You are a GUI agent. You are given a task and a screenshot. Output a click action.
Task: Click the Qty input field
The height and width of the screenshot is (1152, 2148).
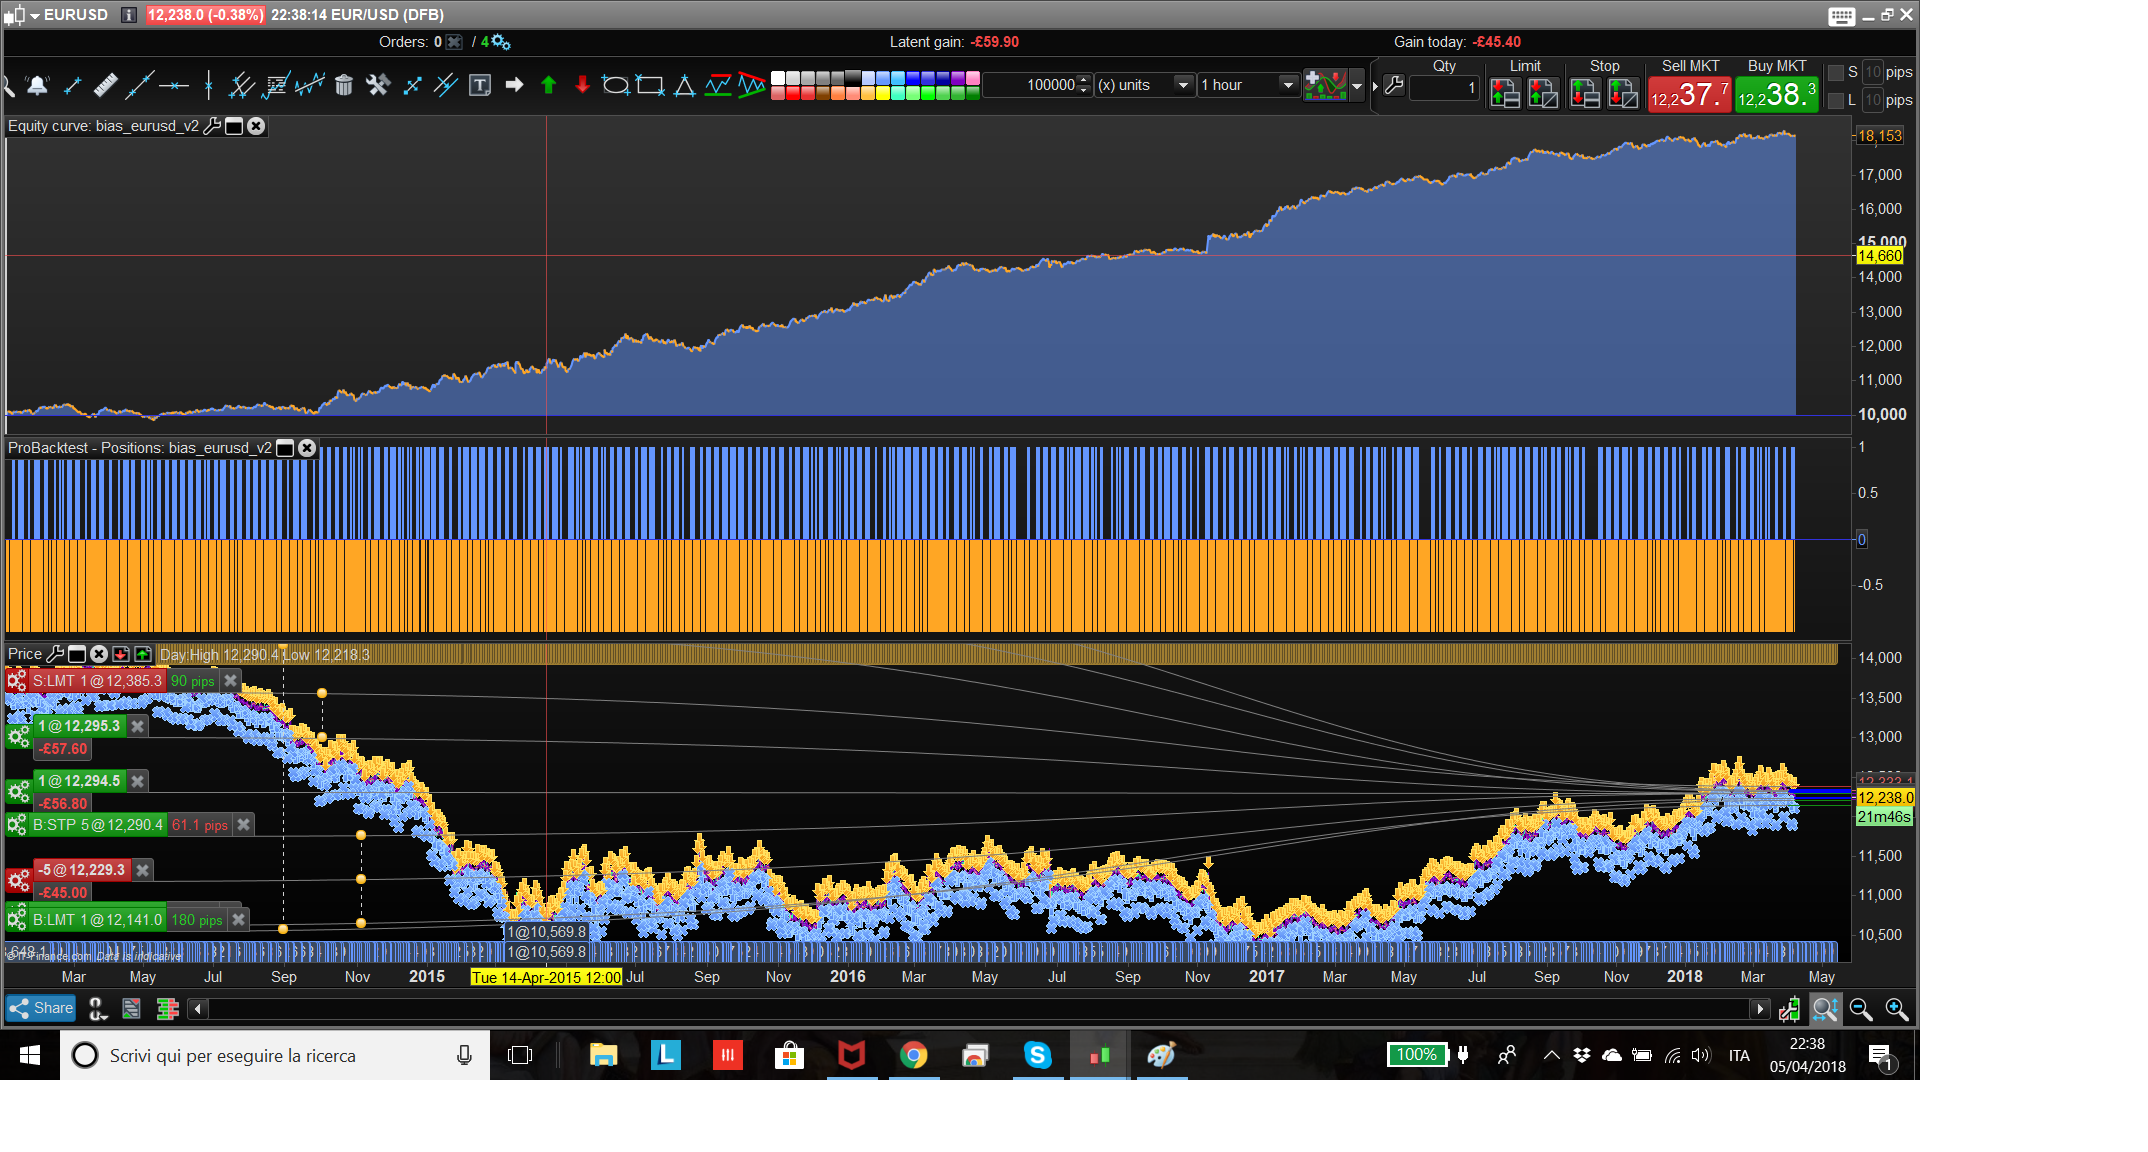click(x=1443, y=87)
